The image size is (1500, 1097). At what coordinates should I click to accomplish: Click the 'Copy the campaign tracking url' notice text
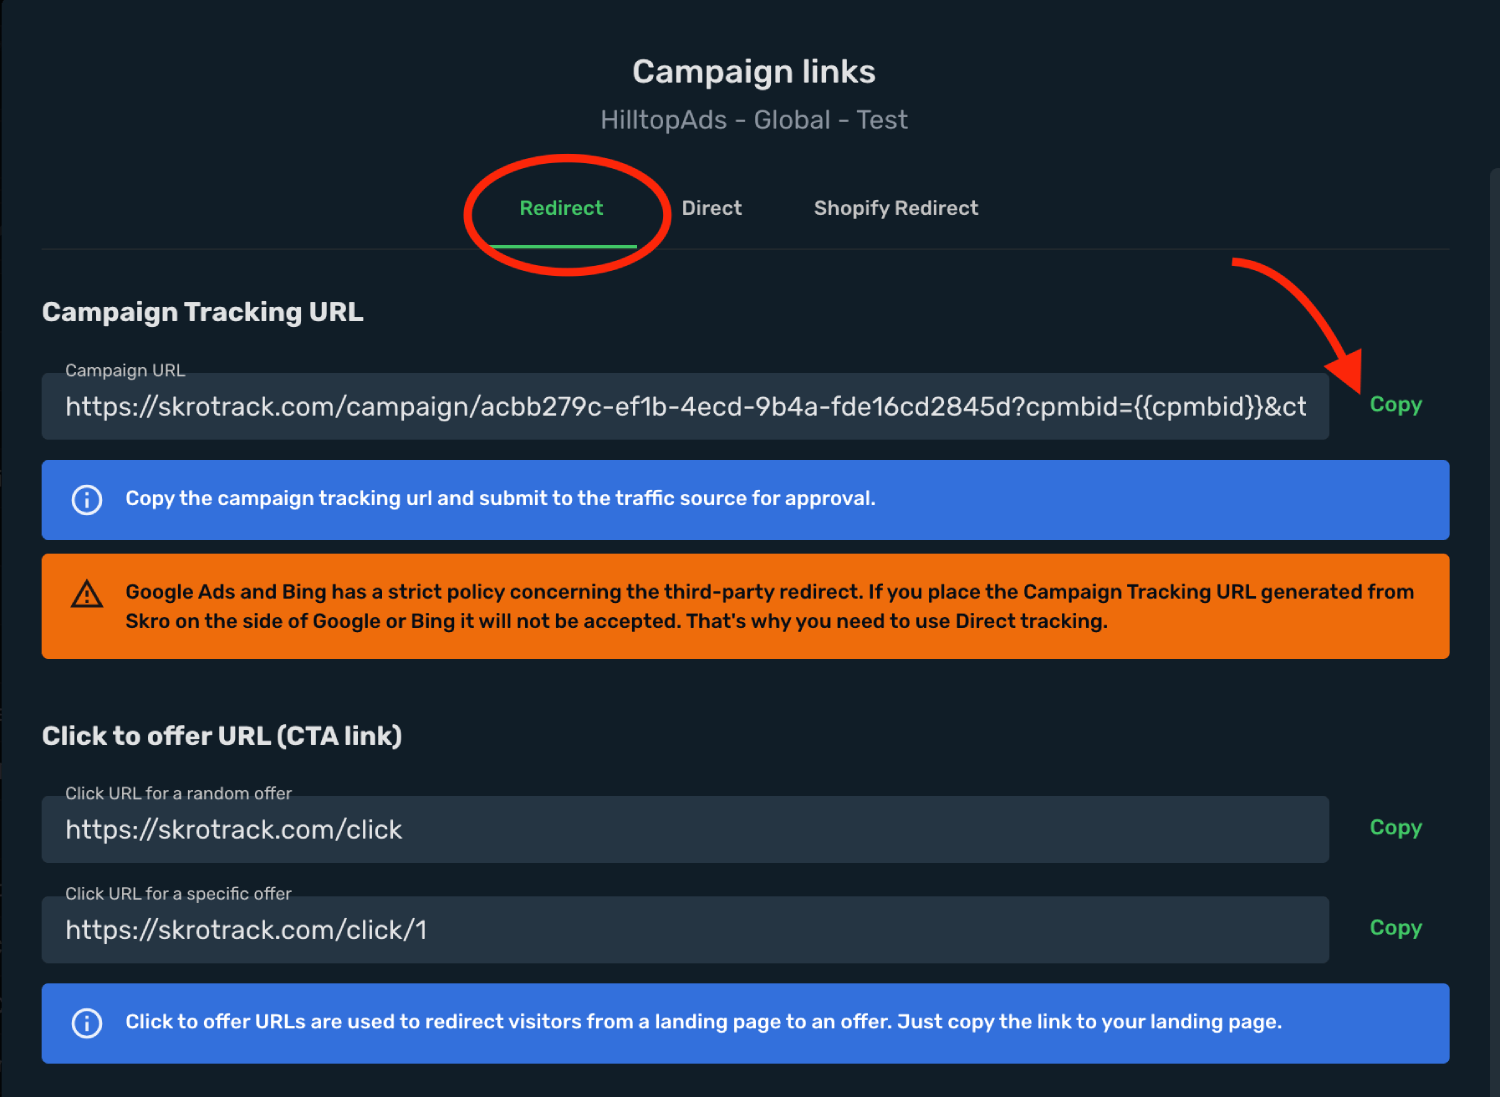click(500, 498)
